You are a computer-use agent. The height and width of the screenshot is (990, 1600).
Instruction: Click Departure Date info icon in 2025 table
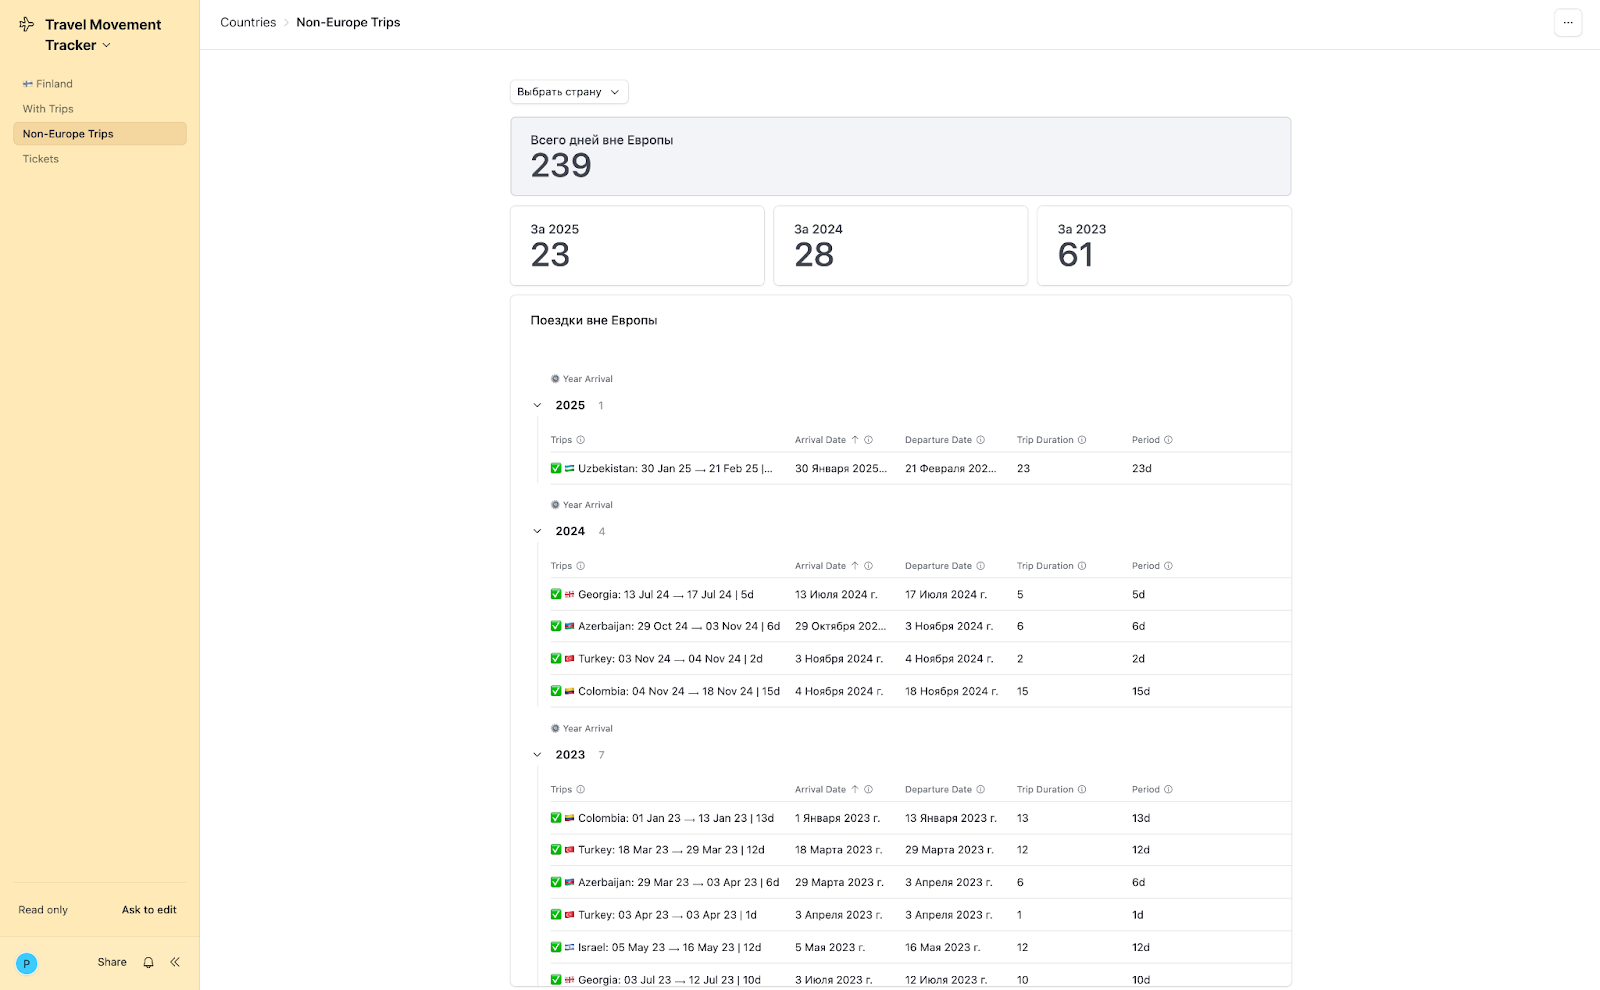click(980, 440)
